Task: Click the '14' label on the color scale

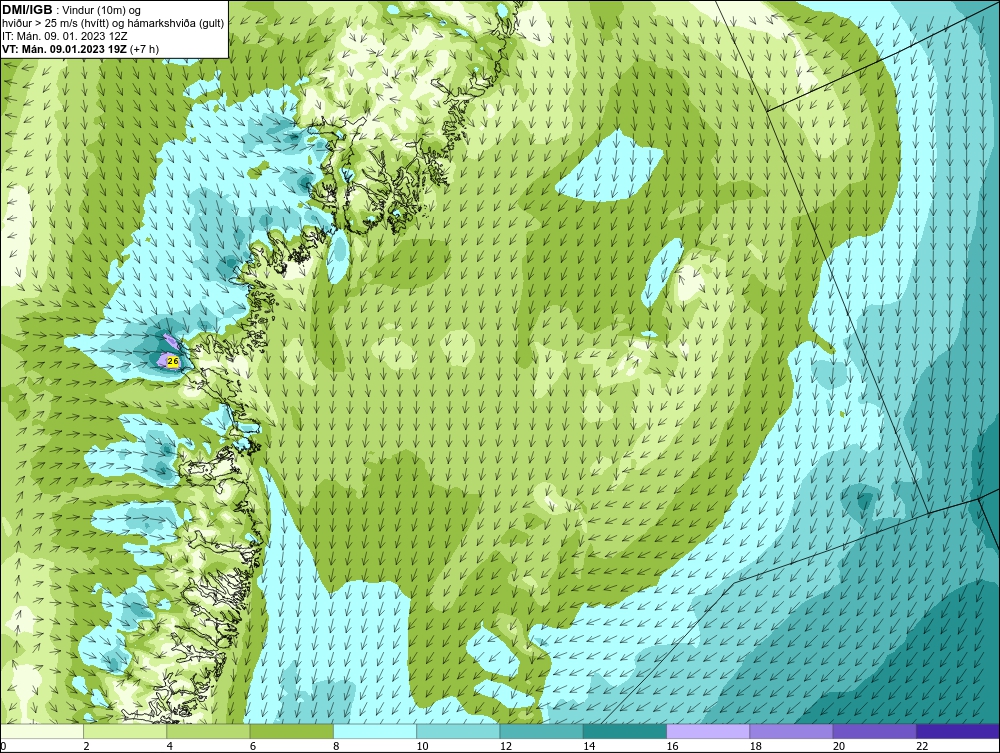Action: pos(589,747)
